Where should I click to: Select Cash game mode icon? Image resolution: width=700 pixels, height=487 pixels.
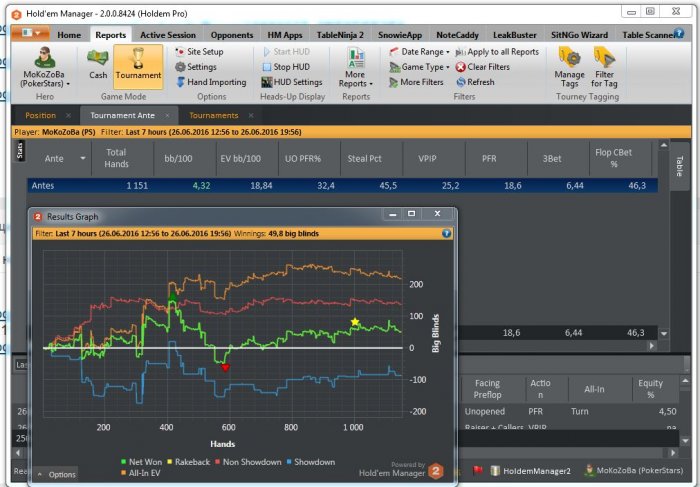(98, 64)
